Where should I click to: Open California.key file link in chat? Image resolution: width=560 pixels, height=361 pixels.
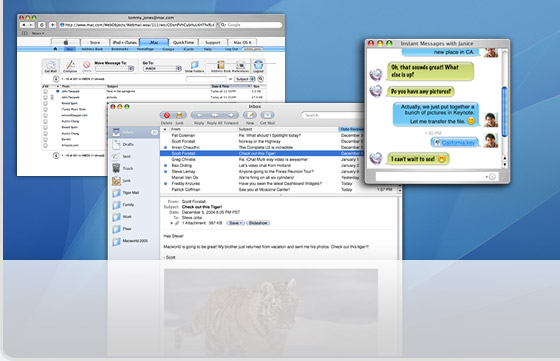tap(458, 143)
